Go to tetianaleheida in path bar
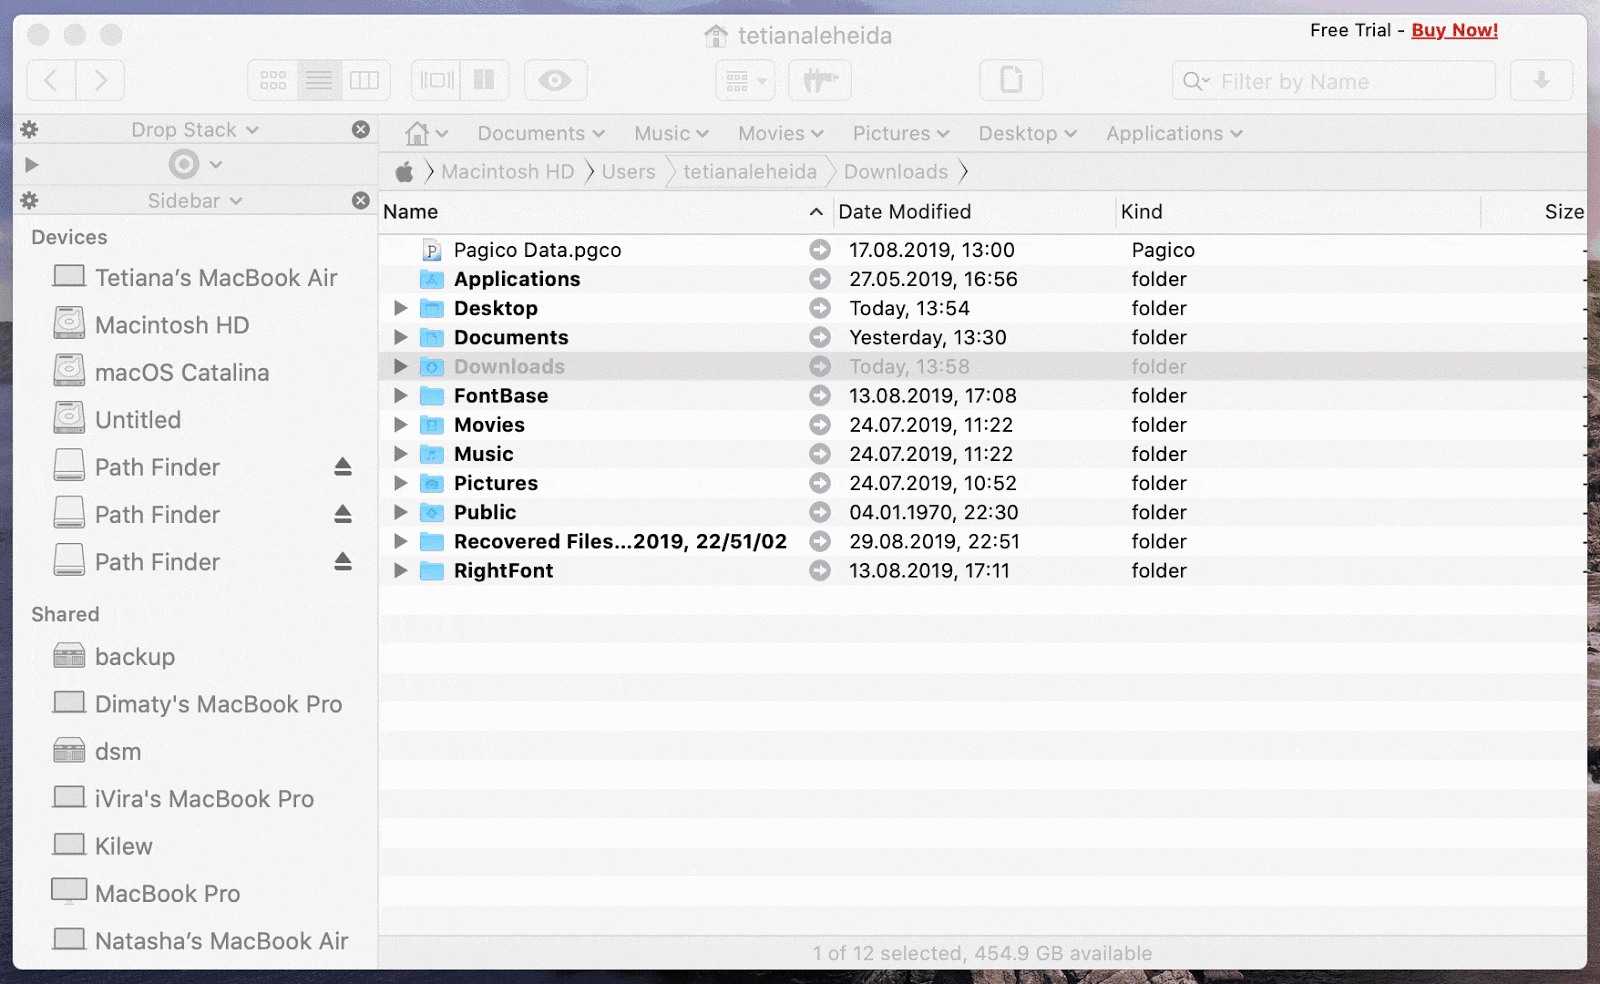The height and width of the screenshot is (984, 1600). pyautogui.click(x=750, y=172)
